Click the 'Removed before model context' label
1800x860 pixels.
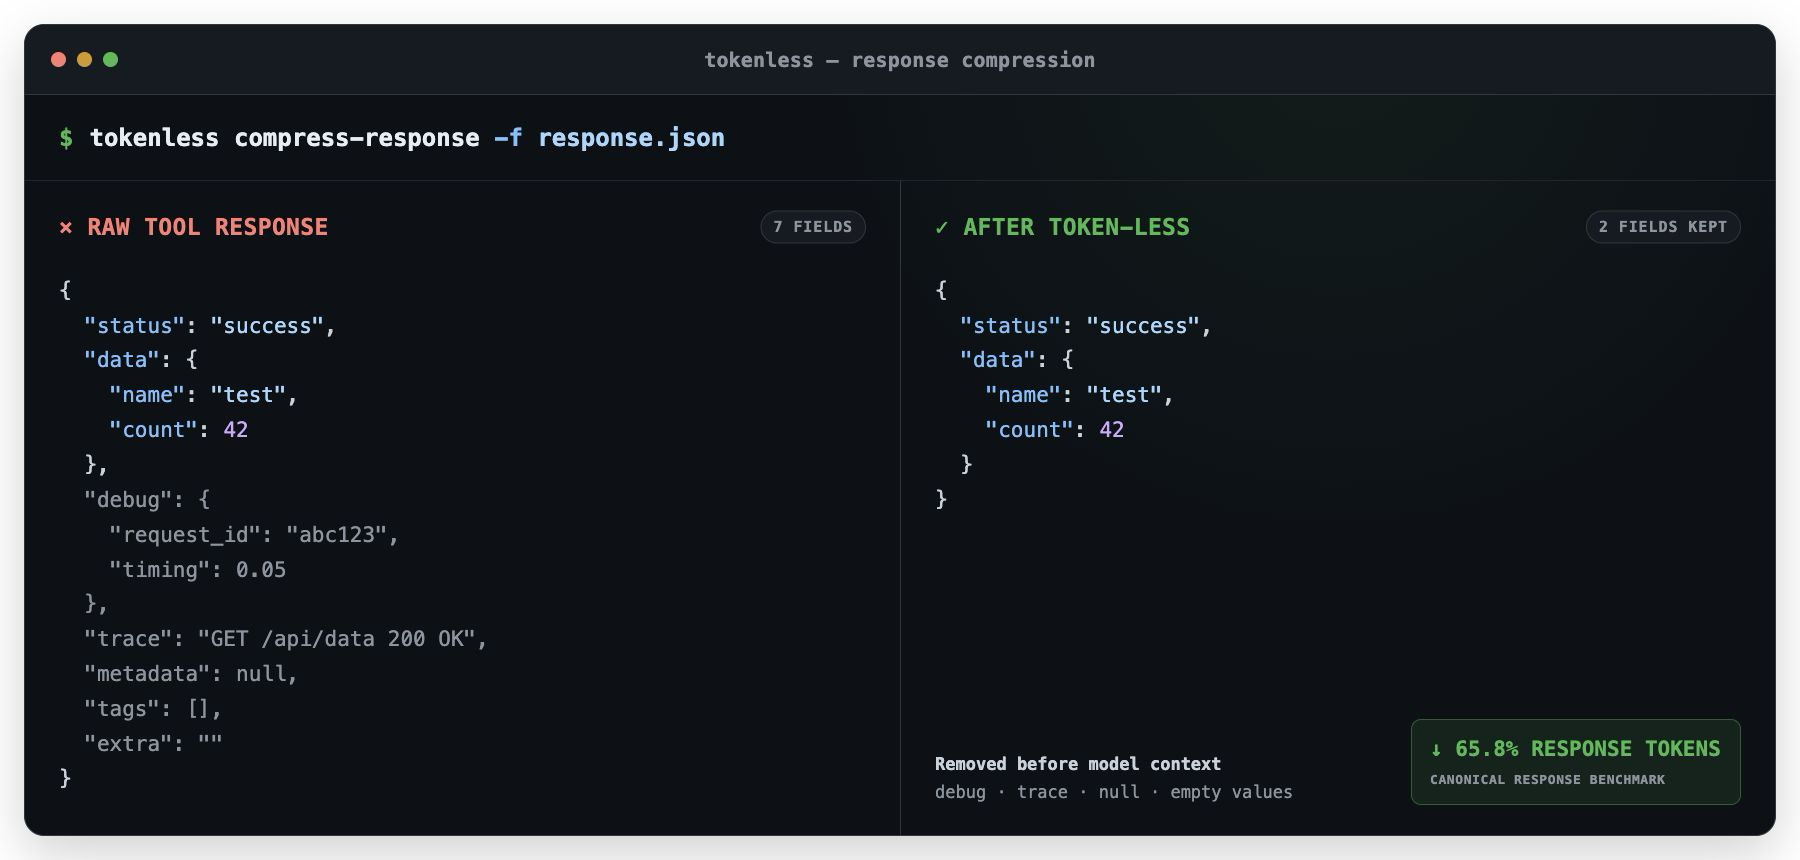pyautogui.click(x=1078, y=764)
